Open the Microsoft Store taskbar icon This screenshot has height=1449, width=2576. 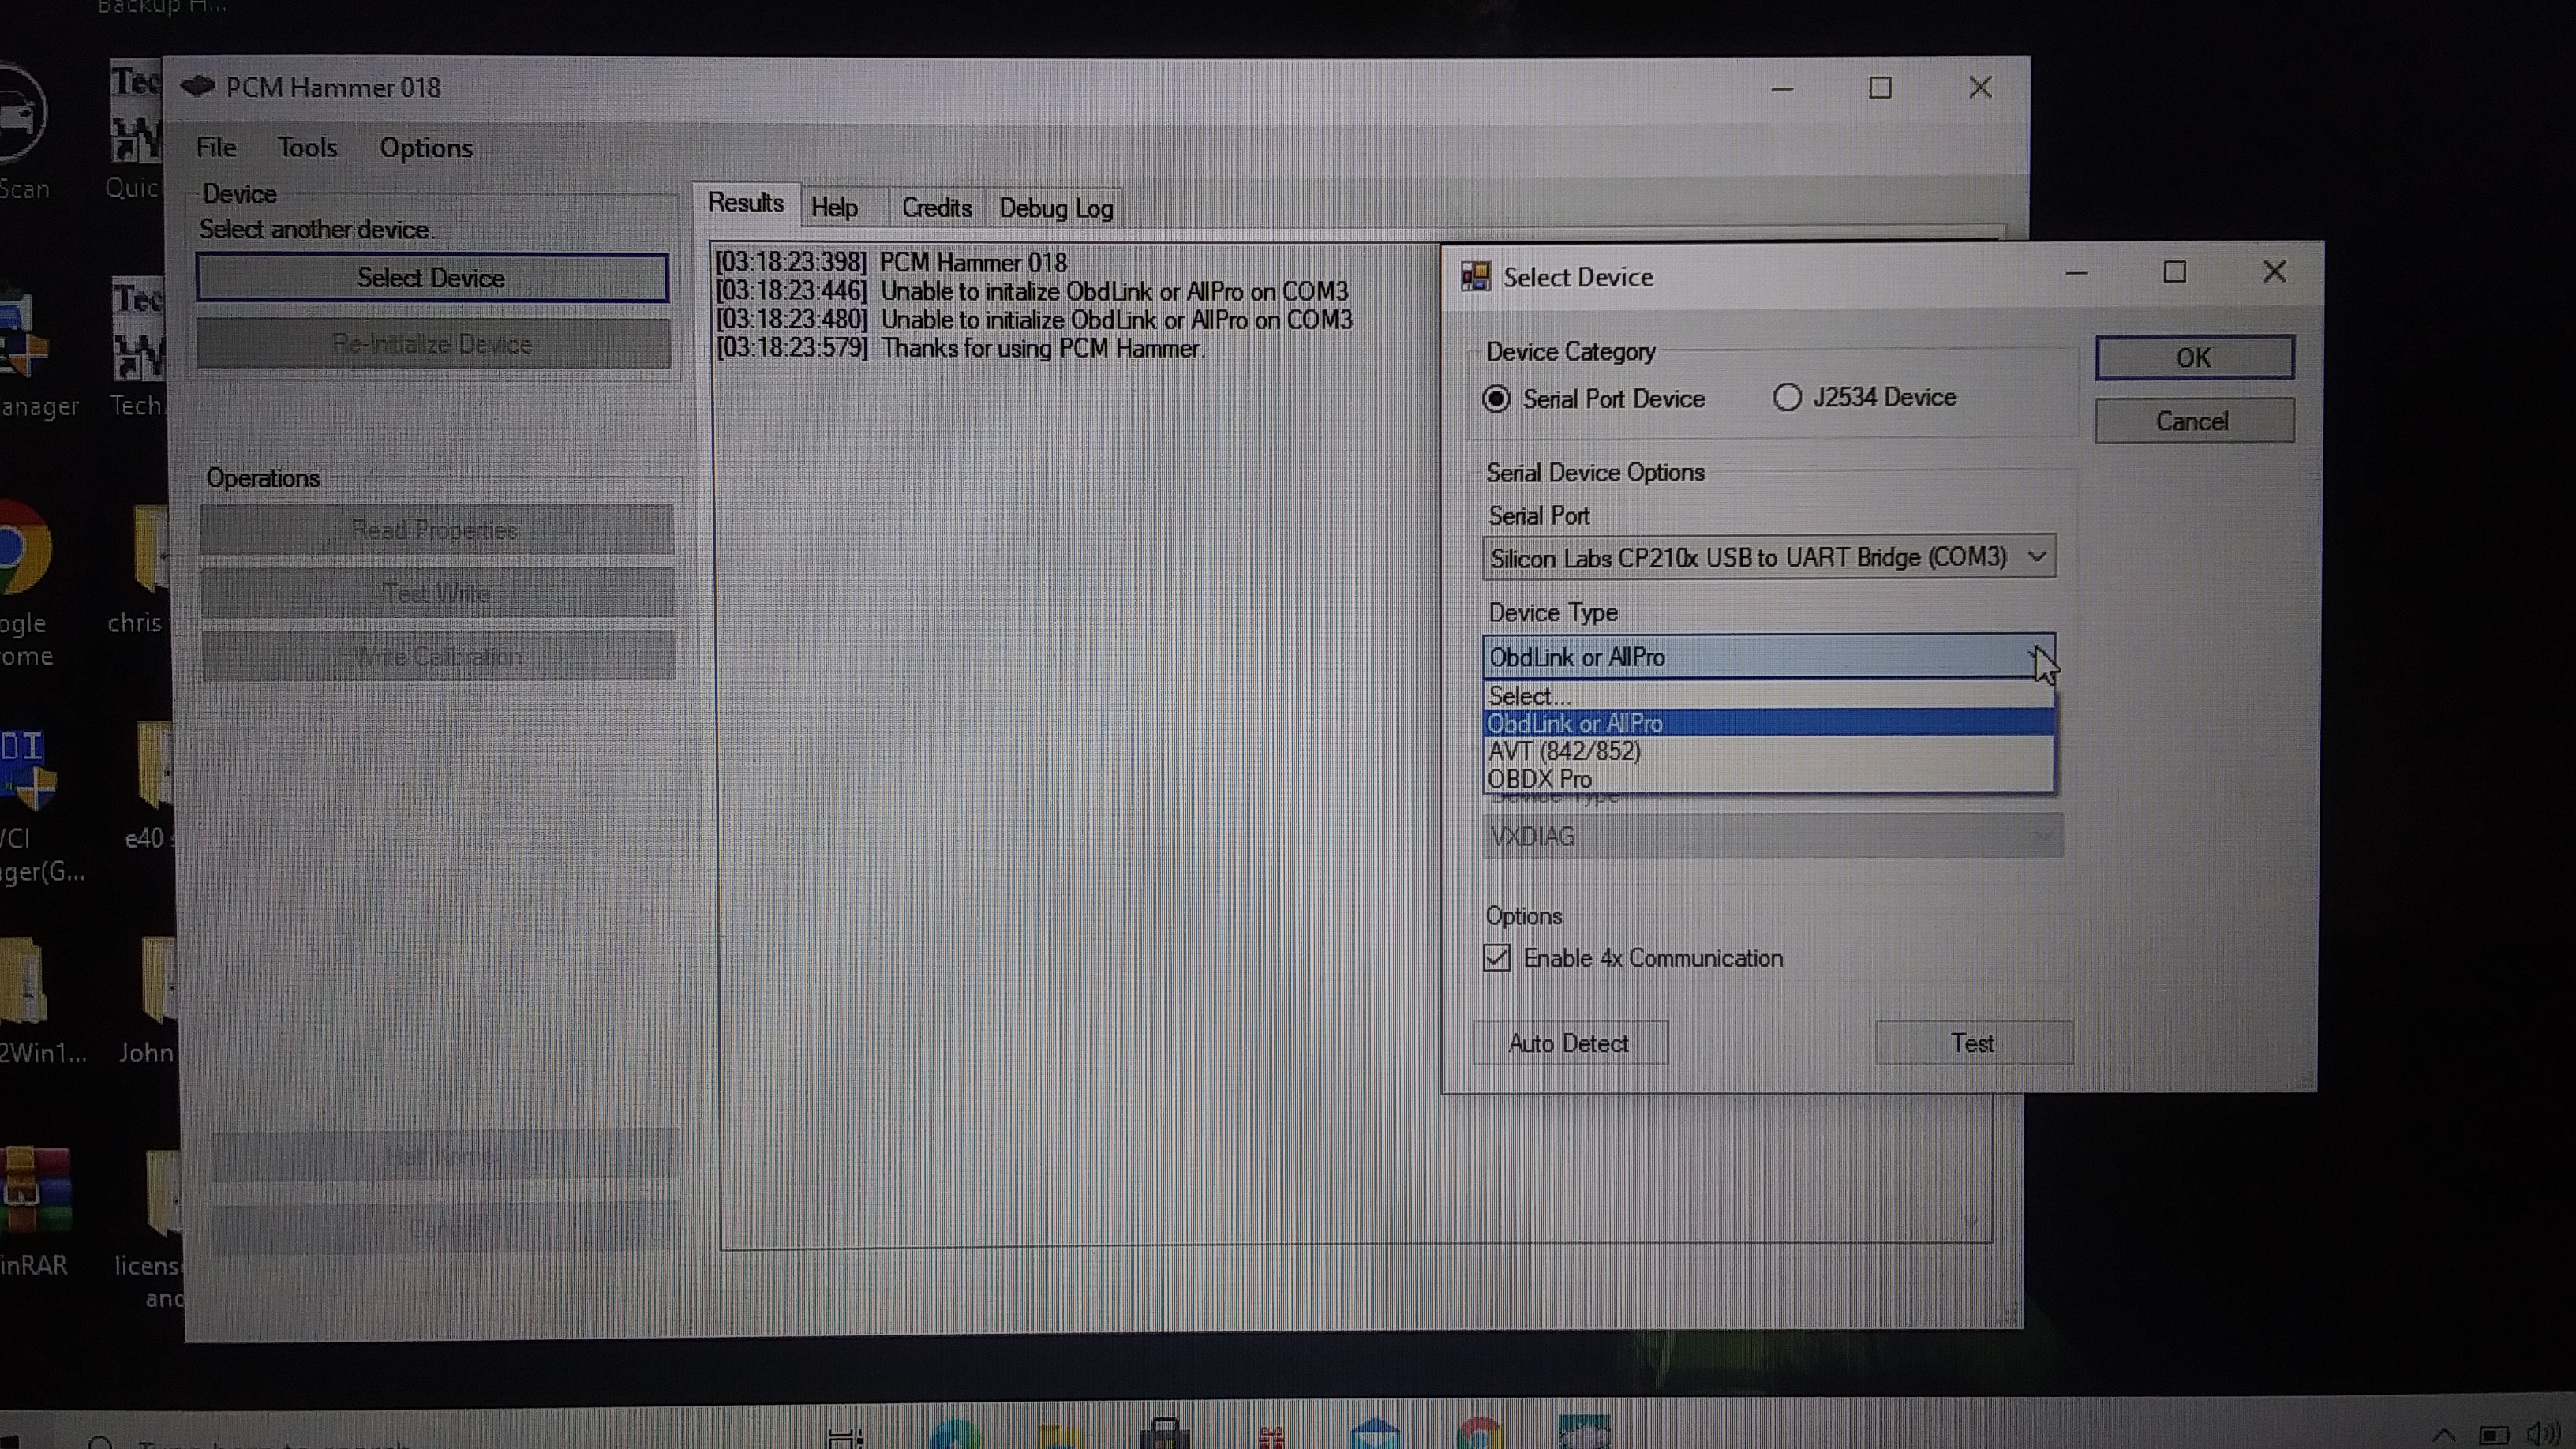point(1165,1434)
